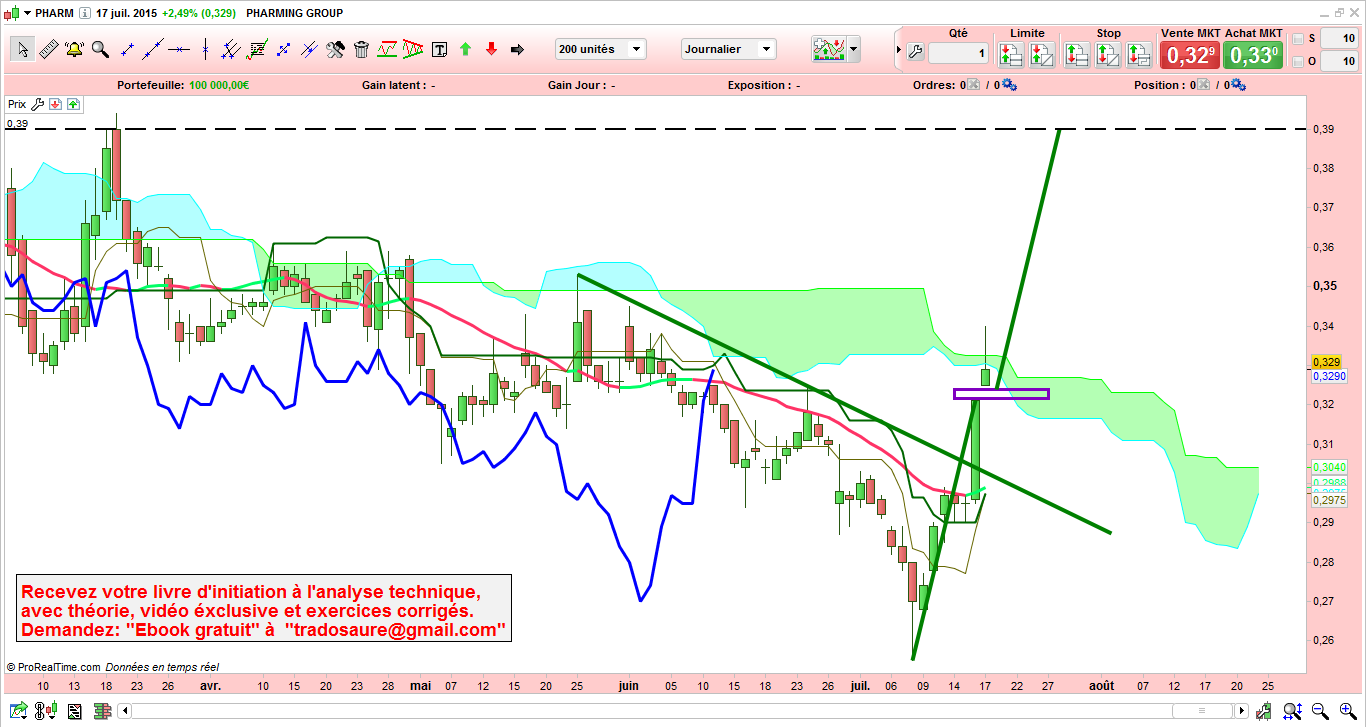The height and width of the screenshot is (727, 1366).
Task: Open the 200 unités dropdown
Action: tap(601, 49)
